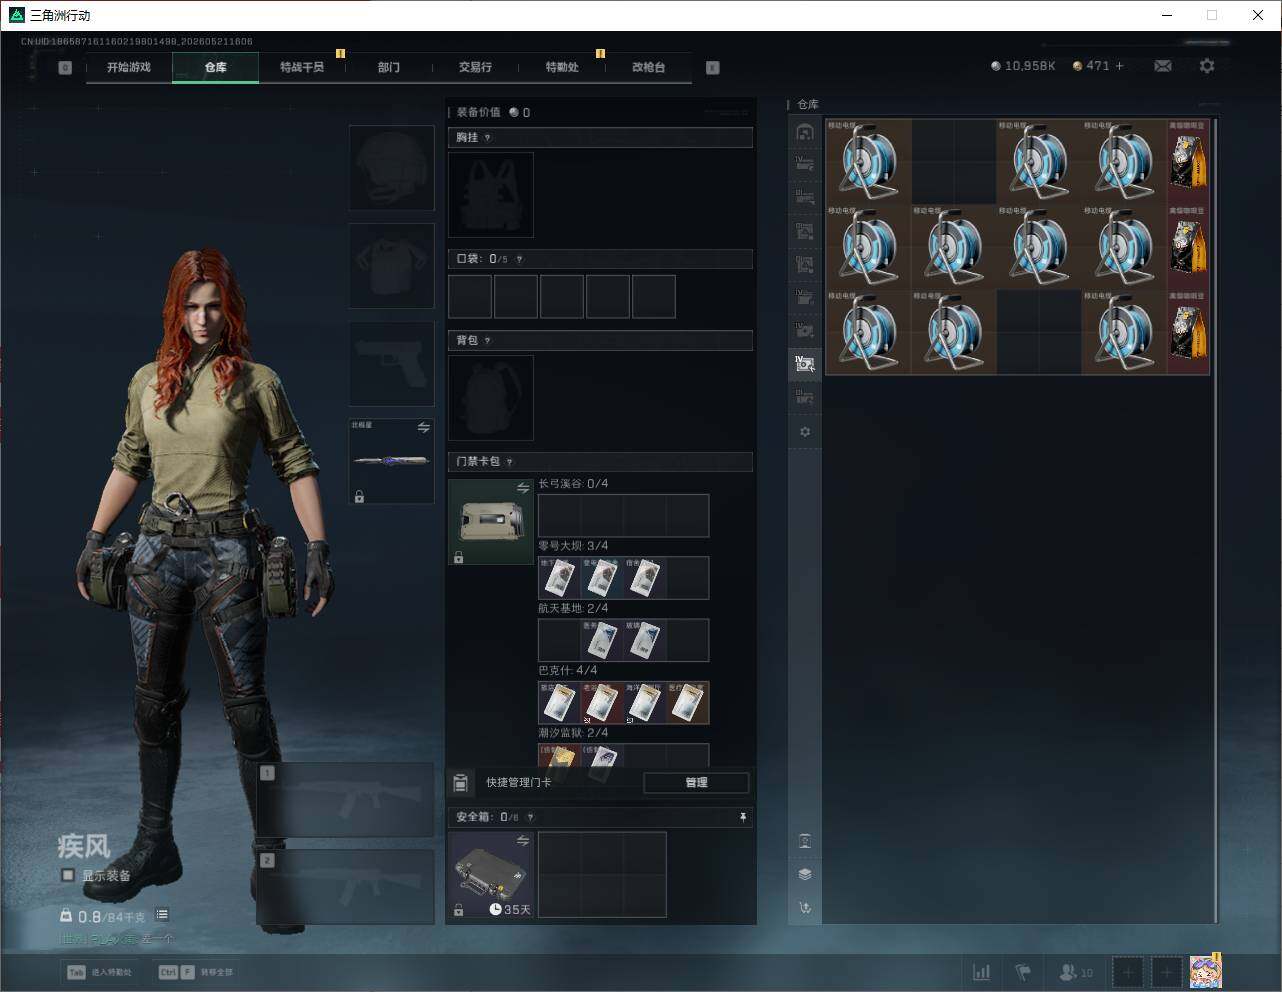Select bottom-row coffee bean bag item
Image resolution: width=1282 pixels, height=992 pixels.
coord(1189,333)
